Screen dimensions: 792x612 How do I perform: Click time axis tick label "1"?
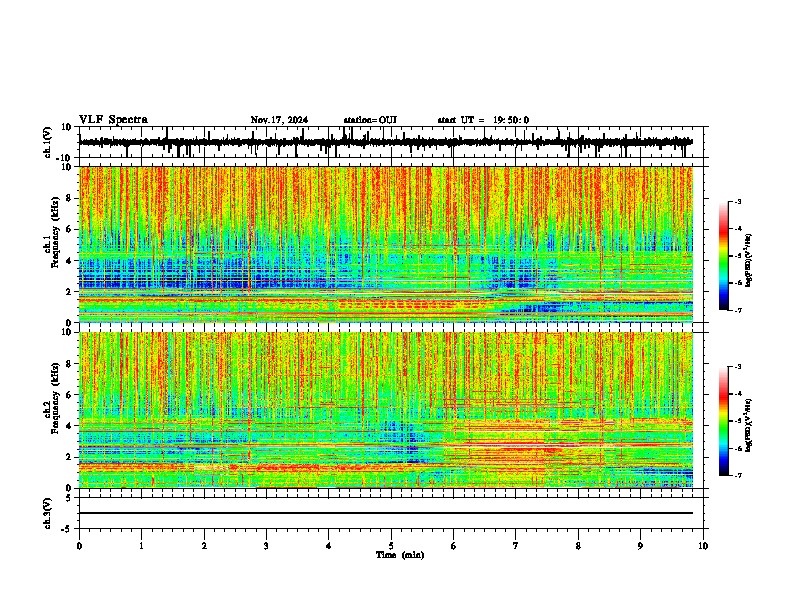pos(141,546)
